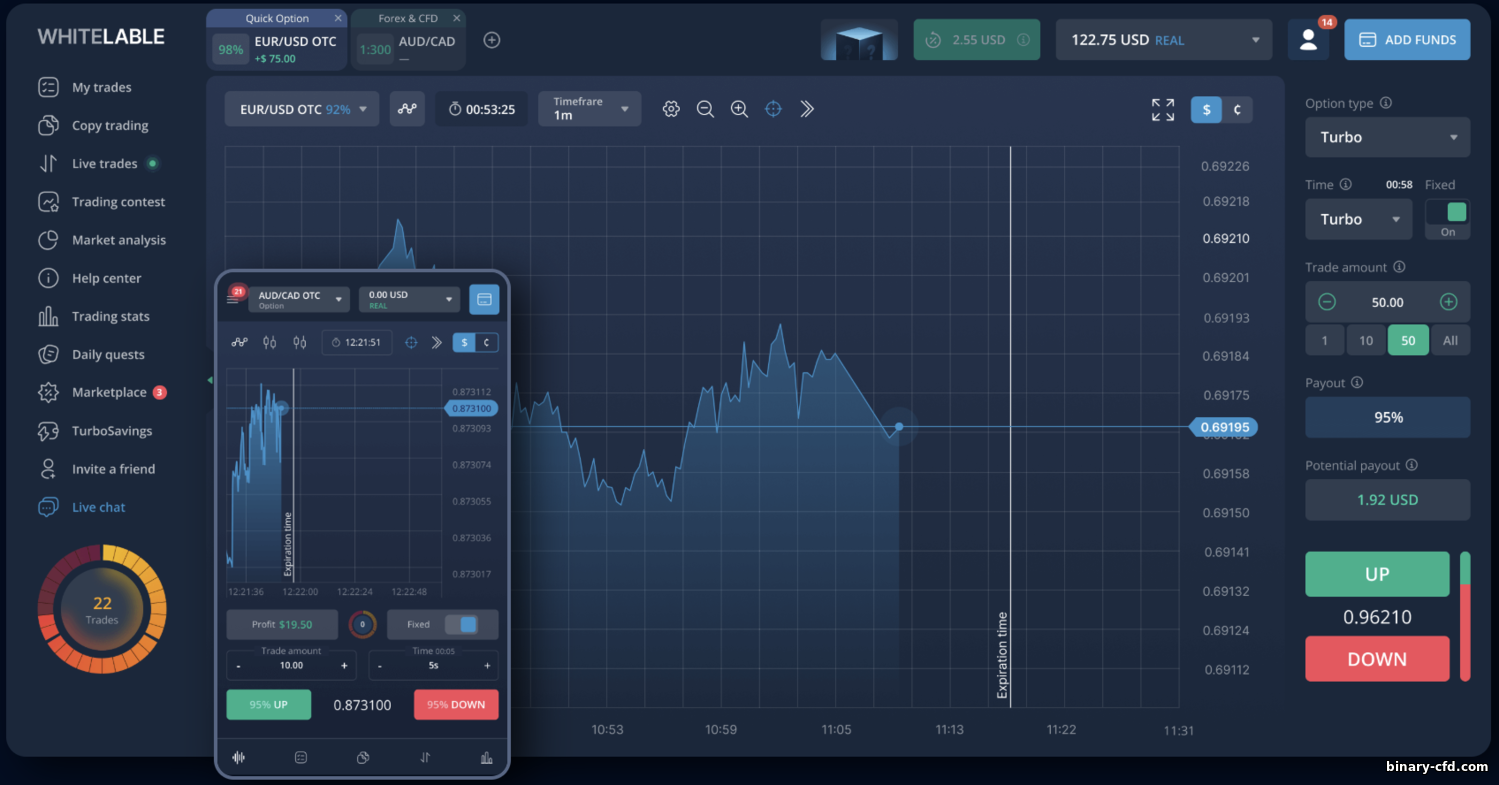
Task: Click the fullscreen expand icon above chart
Action: tap(1163, 110)
